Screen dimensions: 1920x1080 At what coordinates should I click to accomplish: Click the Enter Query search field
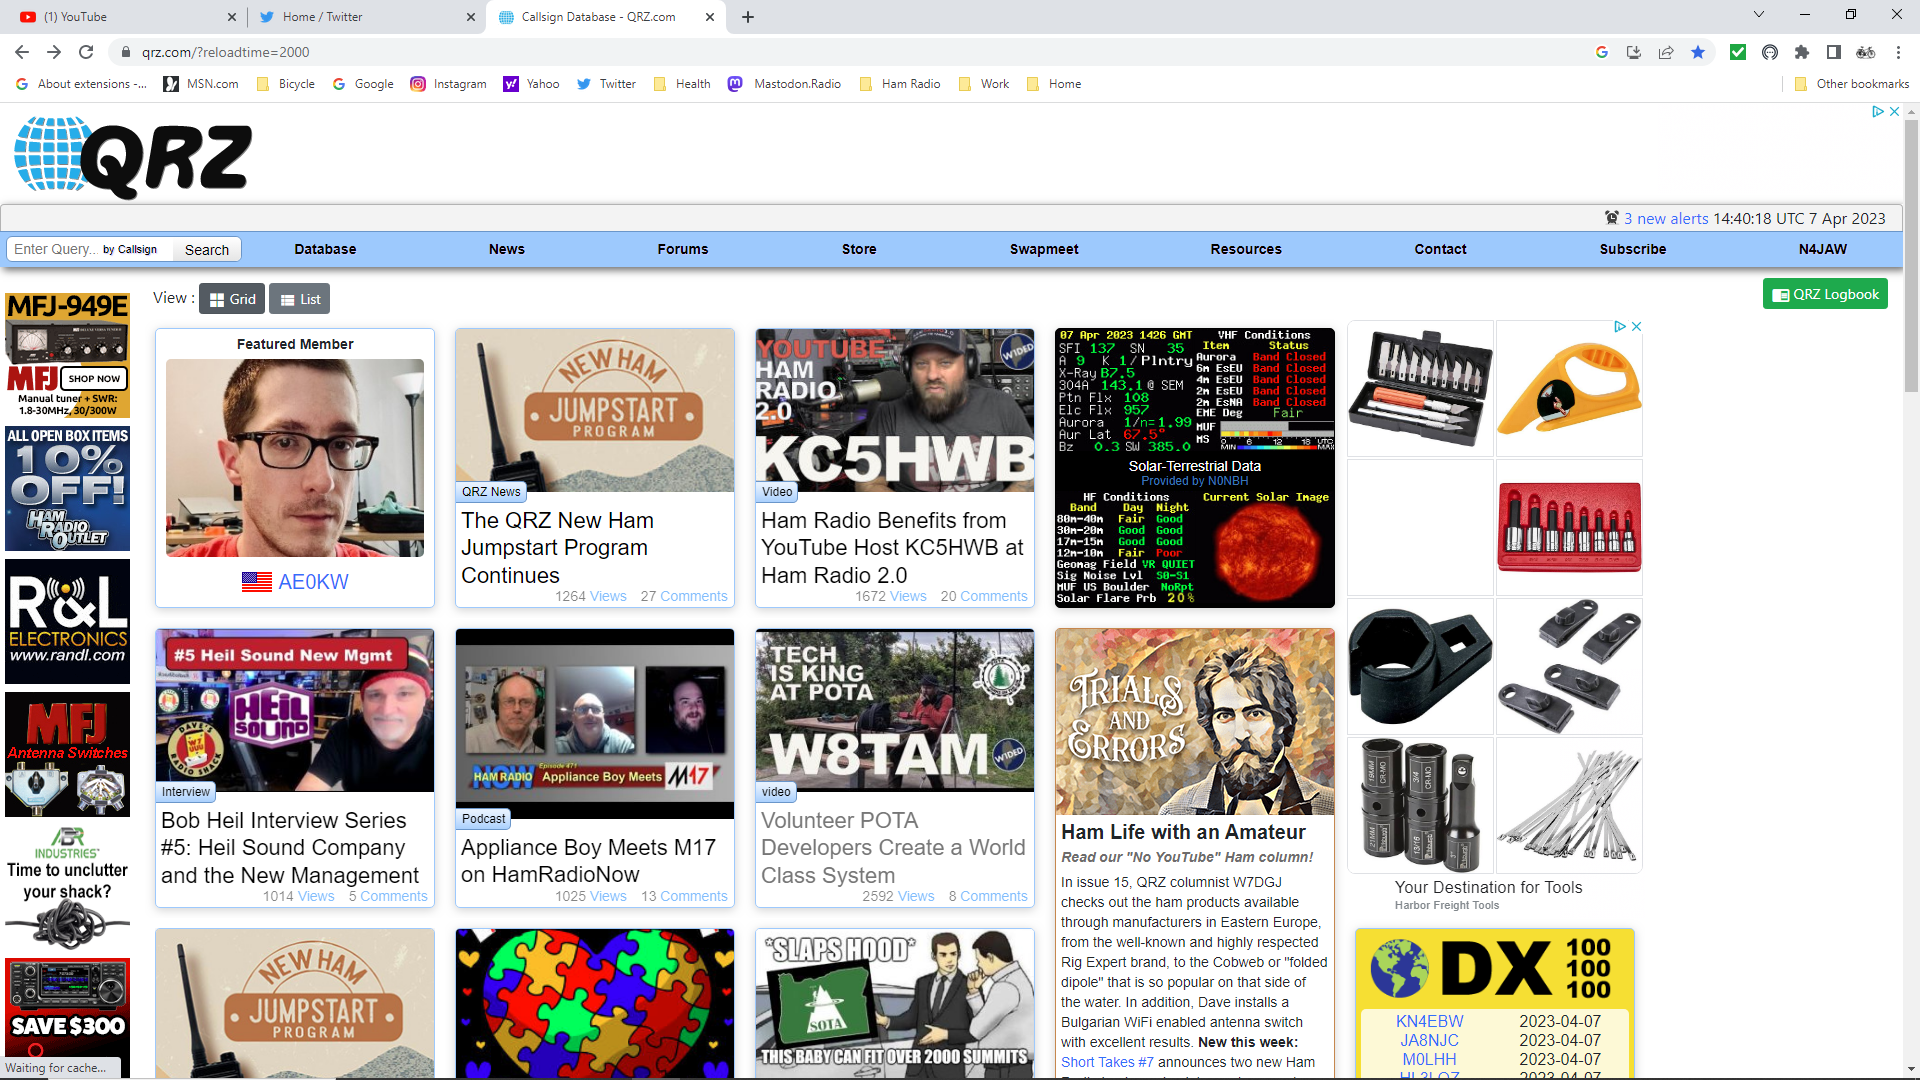point(55,250)
